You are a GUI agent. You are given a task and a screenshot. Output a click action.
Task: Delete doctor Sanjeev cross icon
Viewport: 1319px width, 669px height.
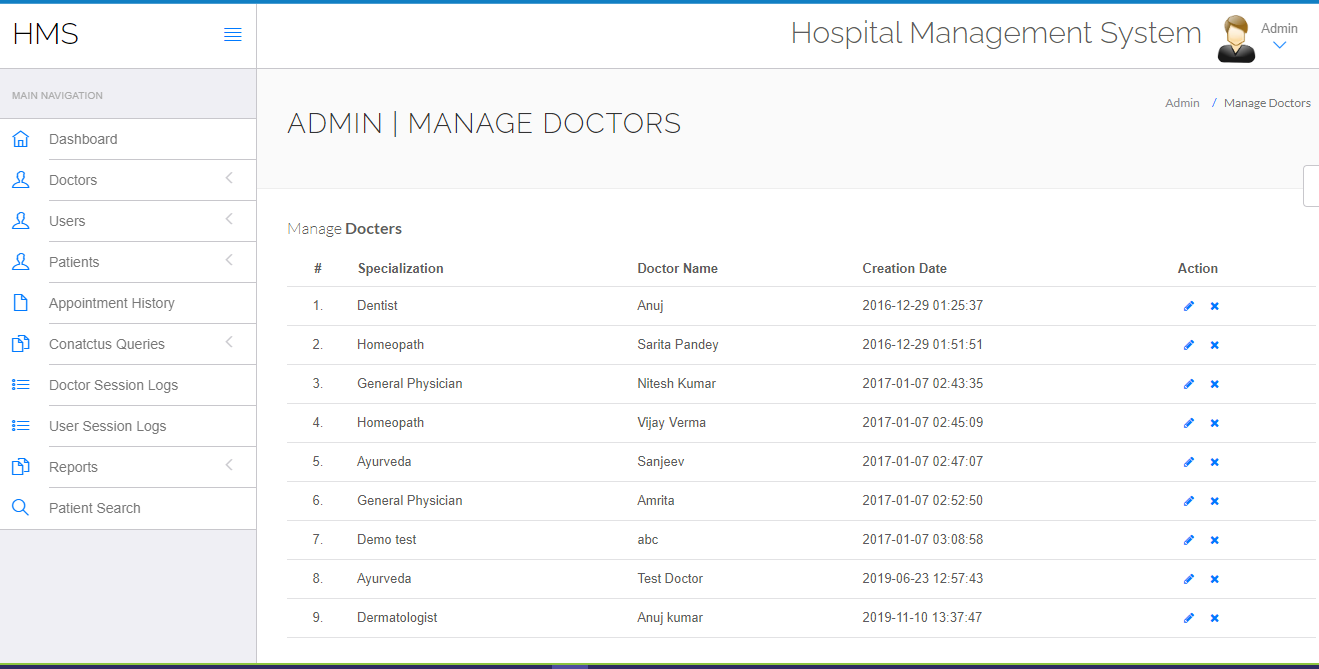(x=1214, y=462)
